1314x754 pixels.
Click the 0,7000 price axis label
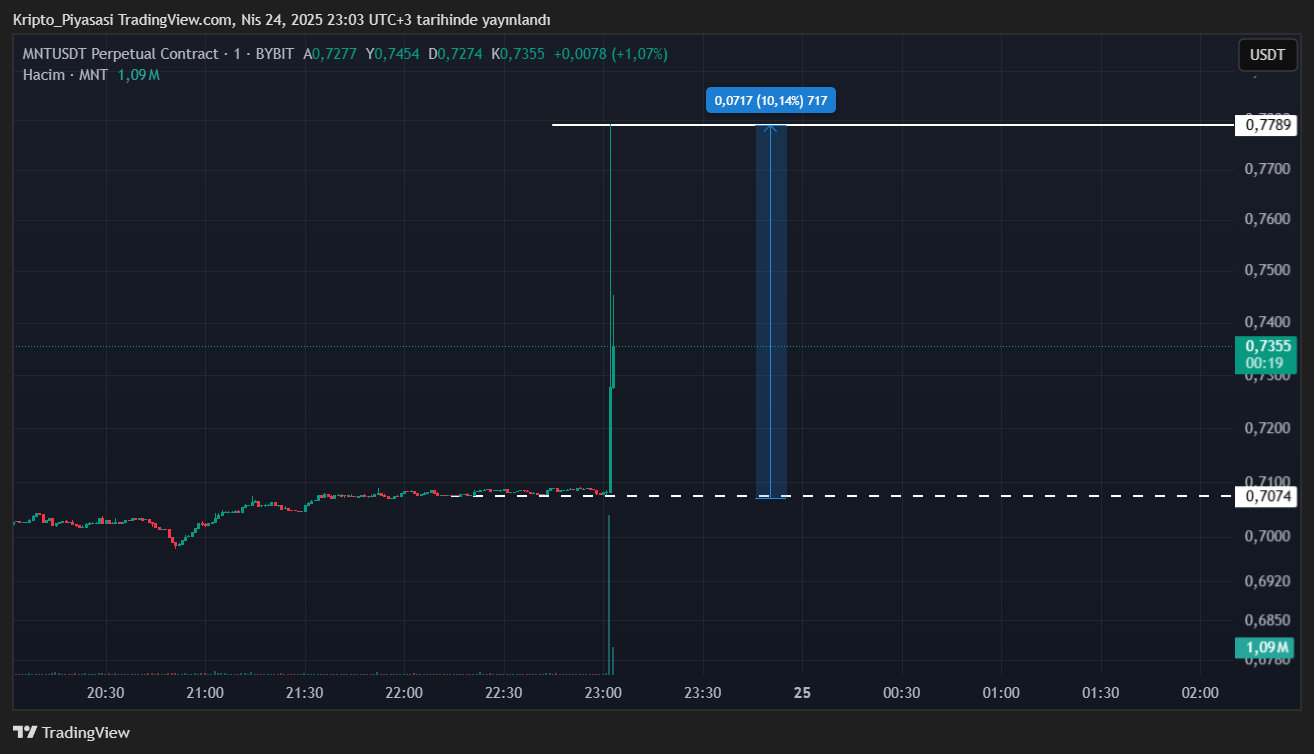1266,537
